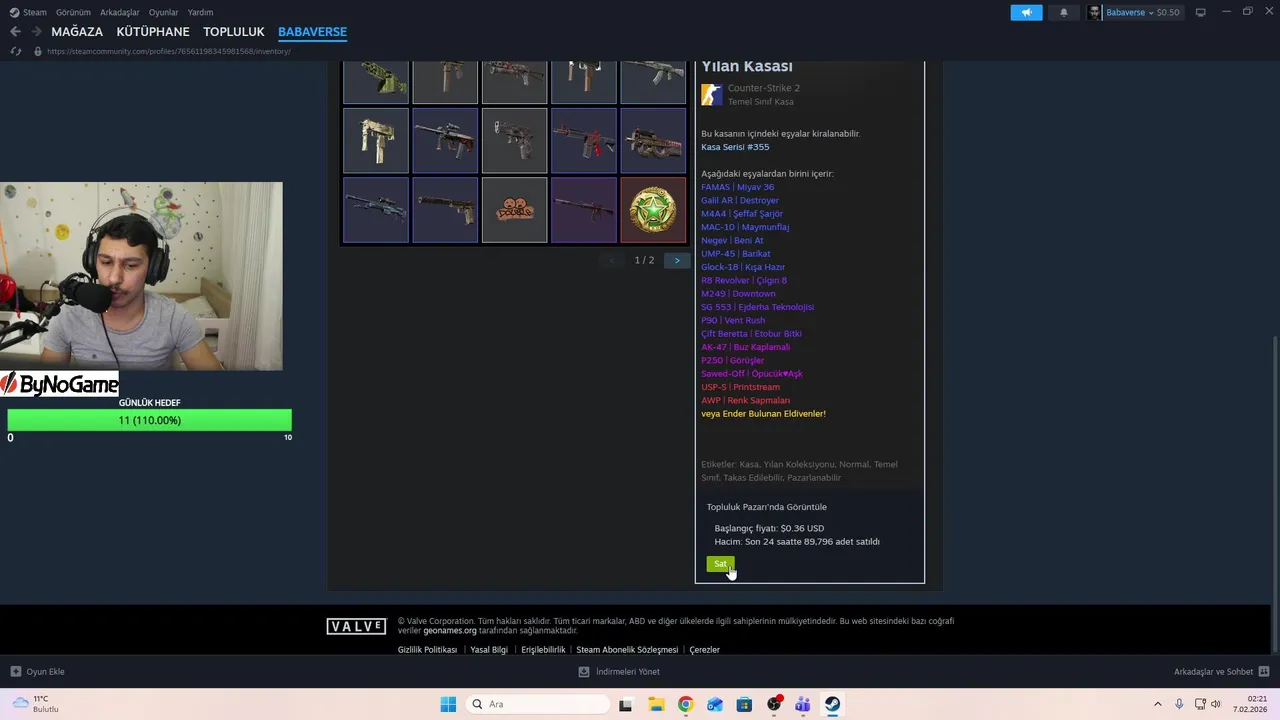The width and height of the screenshot is (1280, 720).
Task: Click 'Kasa Serisi #355' text
Action: click(x=735, y=147)
